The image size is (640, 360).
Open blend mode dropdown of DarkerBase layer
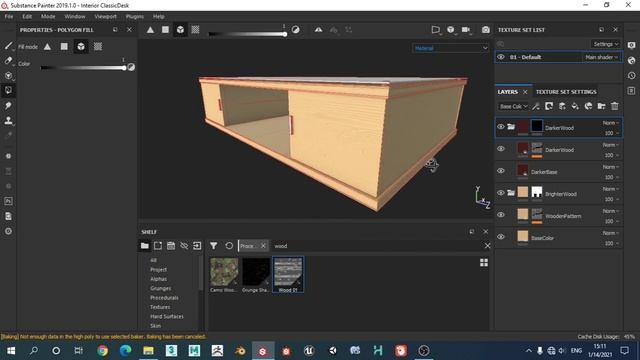pos(611,167)
